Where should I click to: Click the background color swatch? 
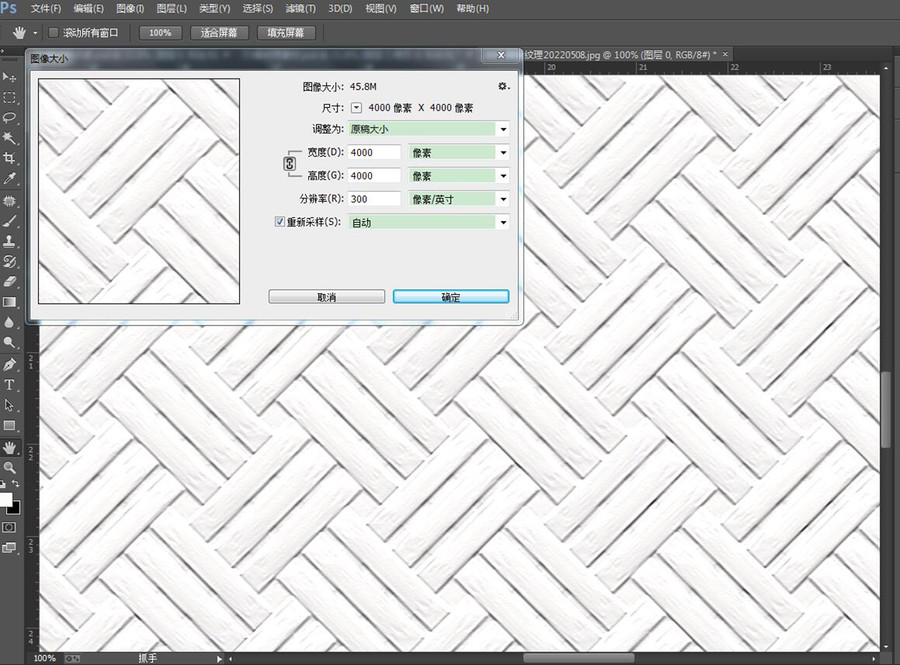click(x=15, y=509)
